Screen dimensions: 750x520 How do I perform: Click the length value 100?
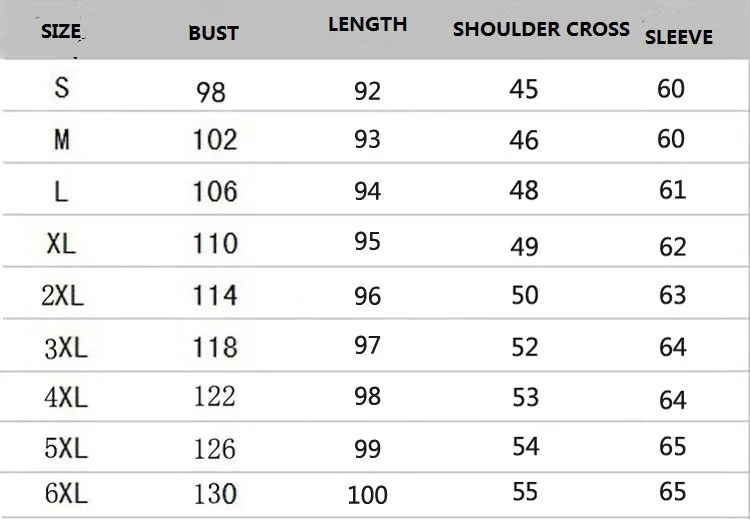[367, 495]
